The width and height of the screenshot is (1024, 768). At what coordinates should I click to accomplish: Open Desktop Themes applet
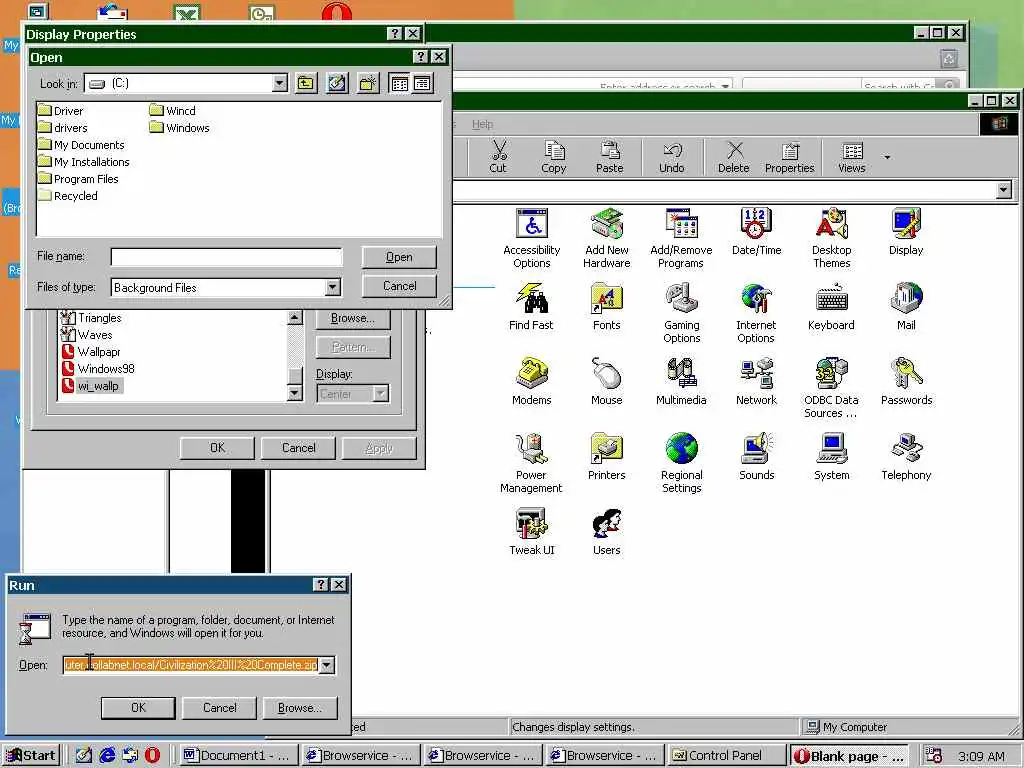click(x=831, y=238)
